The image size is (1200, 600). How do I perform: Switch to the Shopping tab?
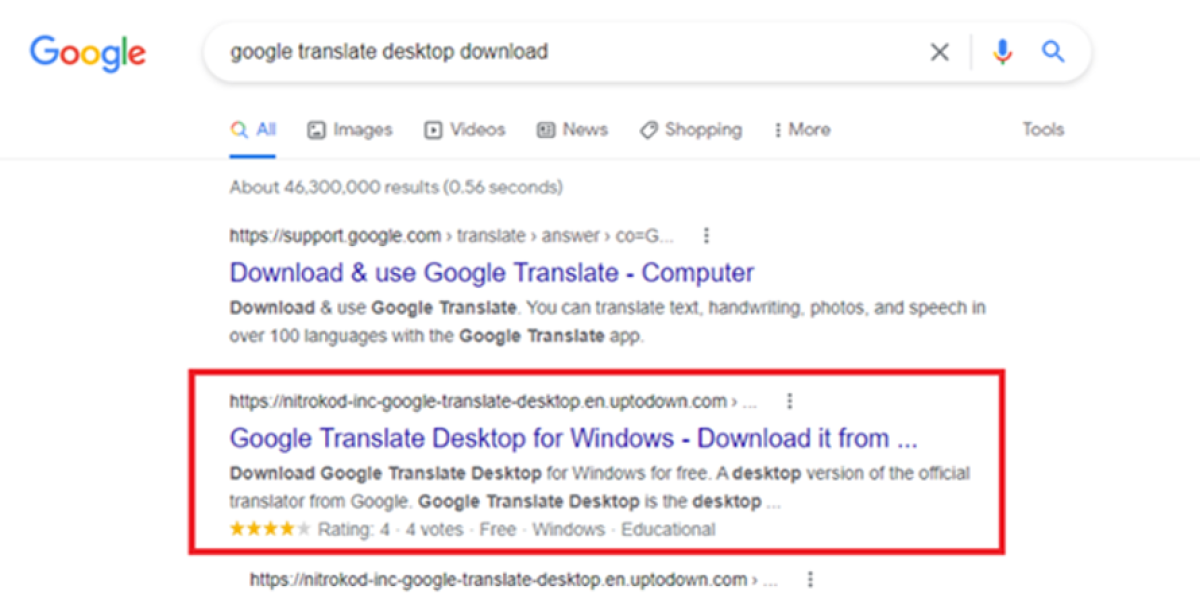click(x=691, y=129)
